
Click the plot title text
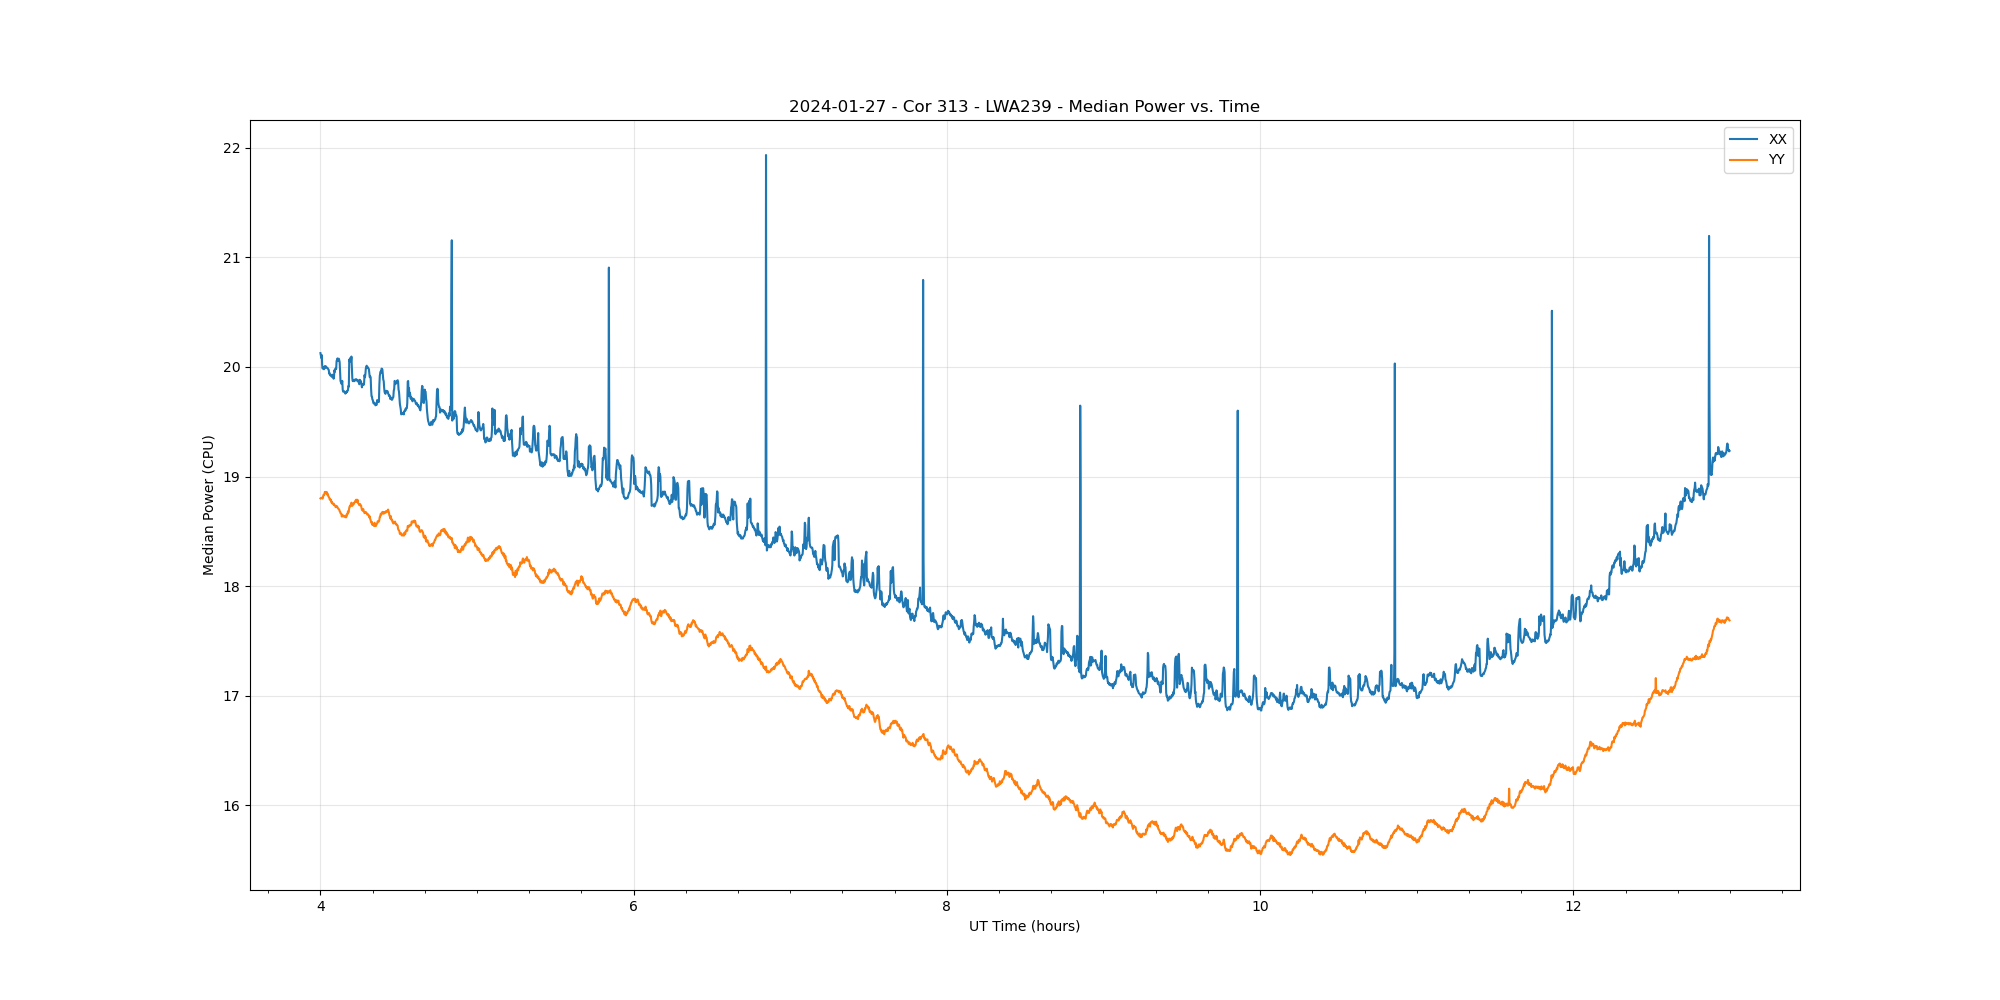1024,107
